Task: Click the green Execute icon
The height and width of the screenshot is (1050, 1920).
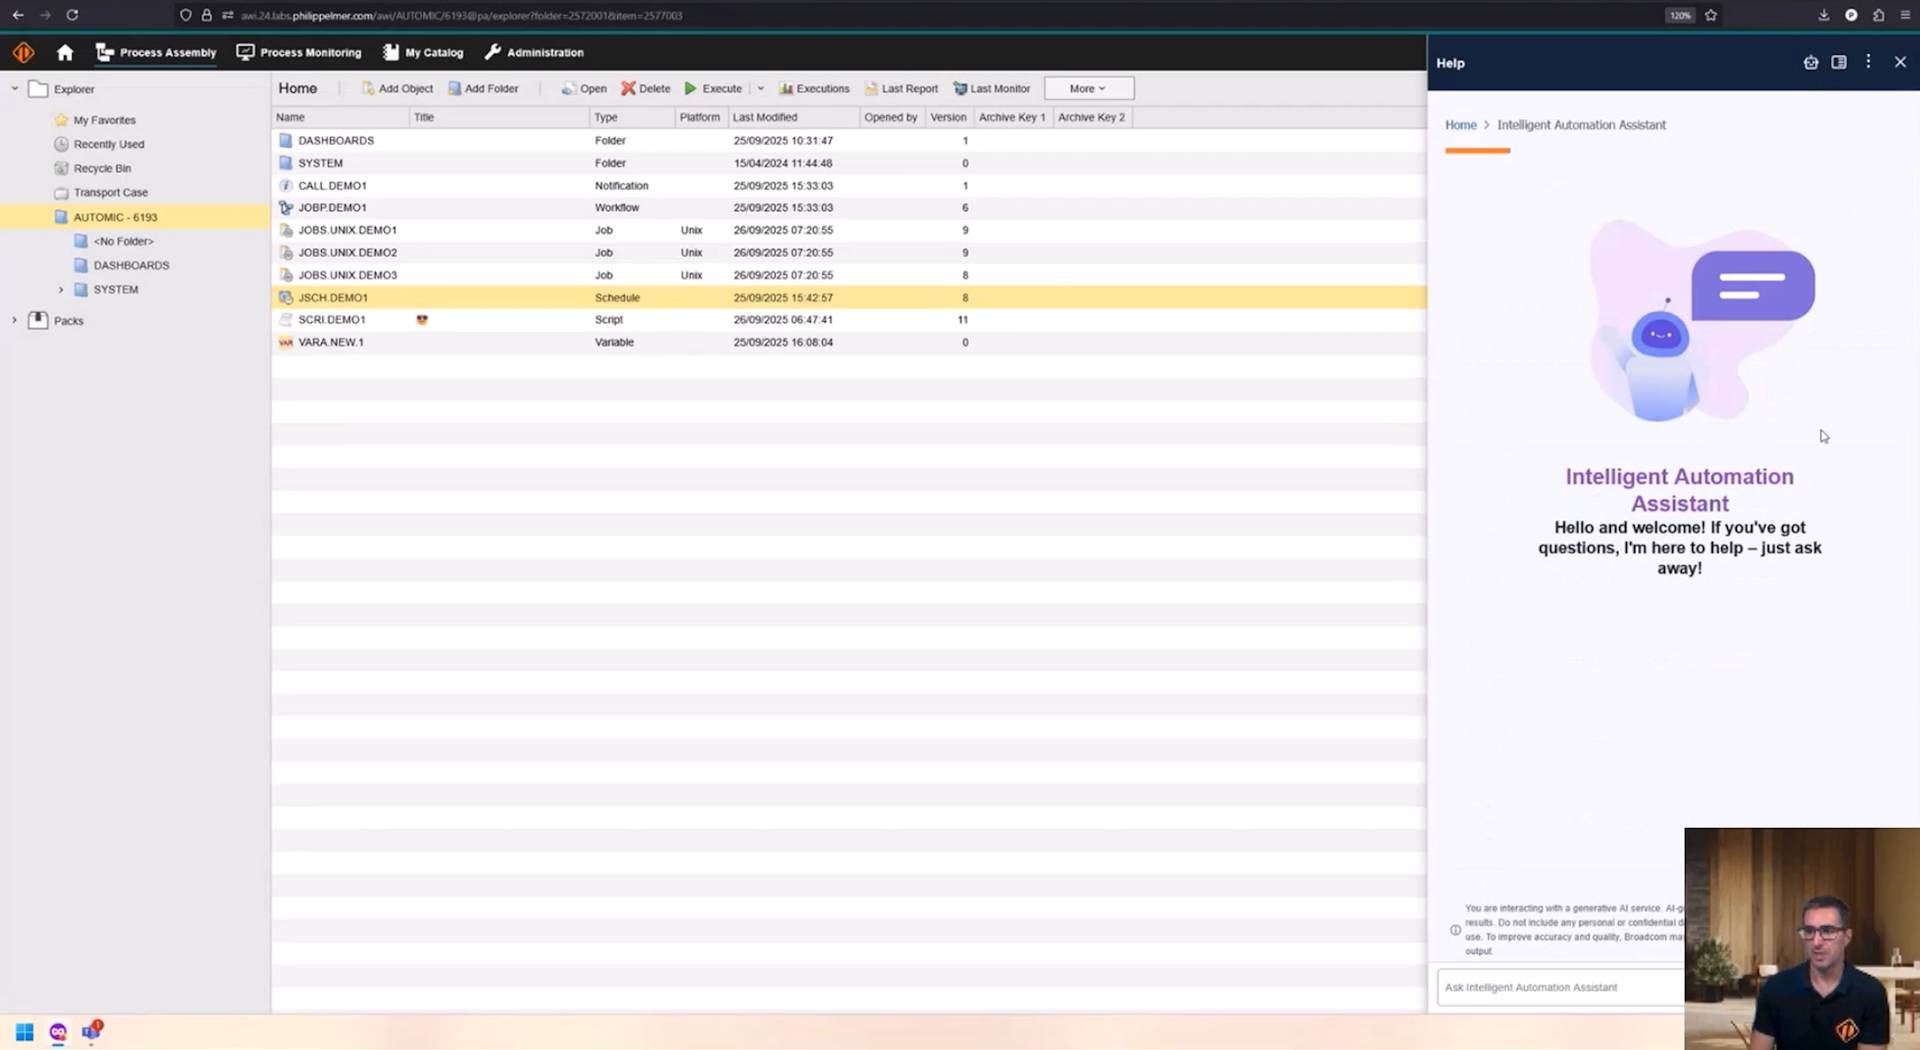Action: (x=691, y=88)
